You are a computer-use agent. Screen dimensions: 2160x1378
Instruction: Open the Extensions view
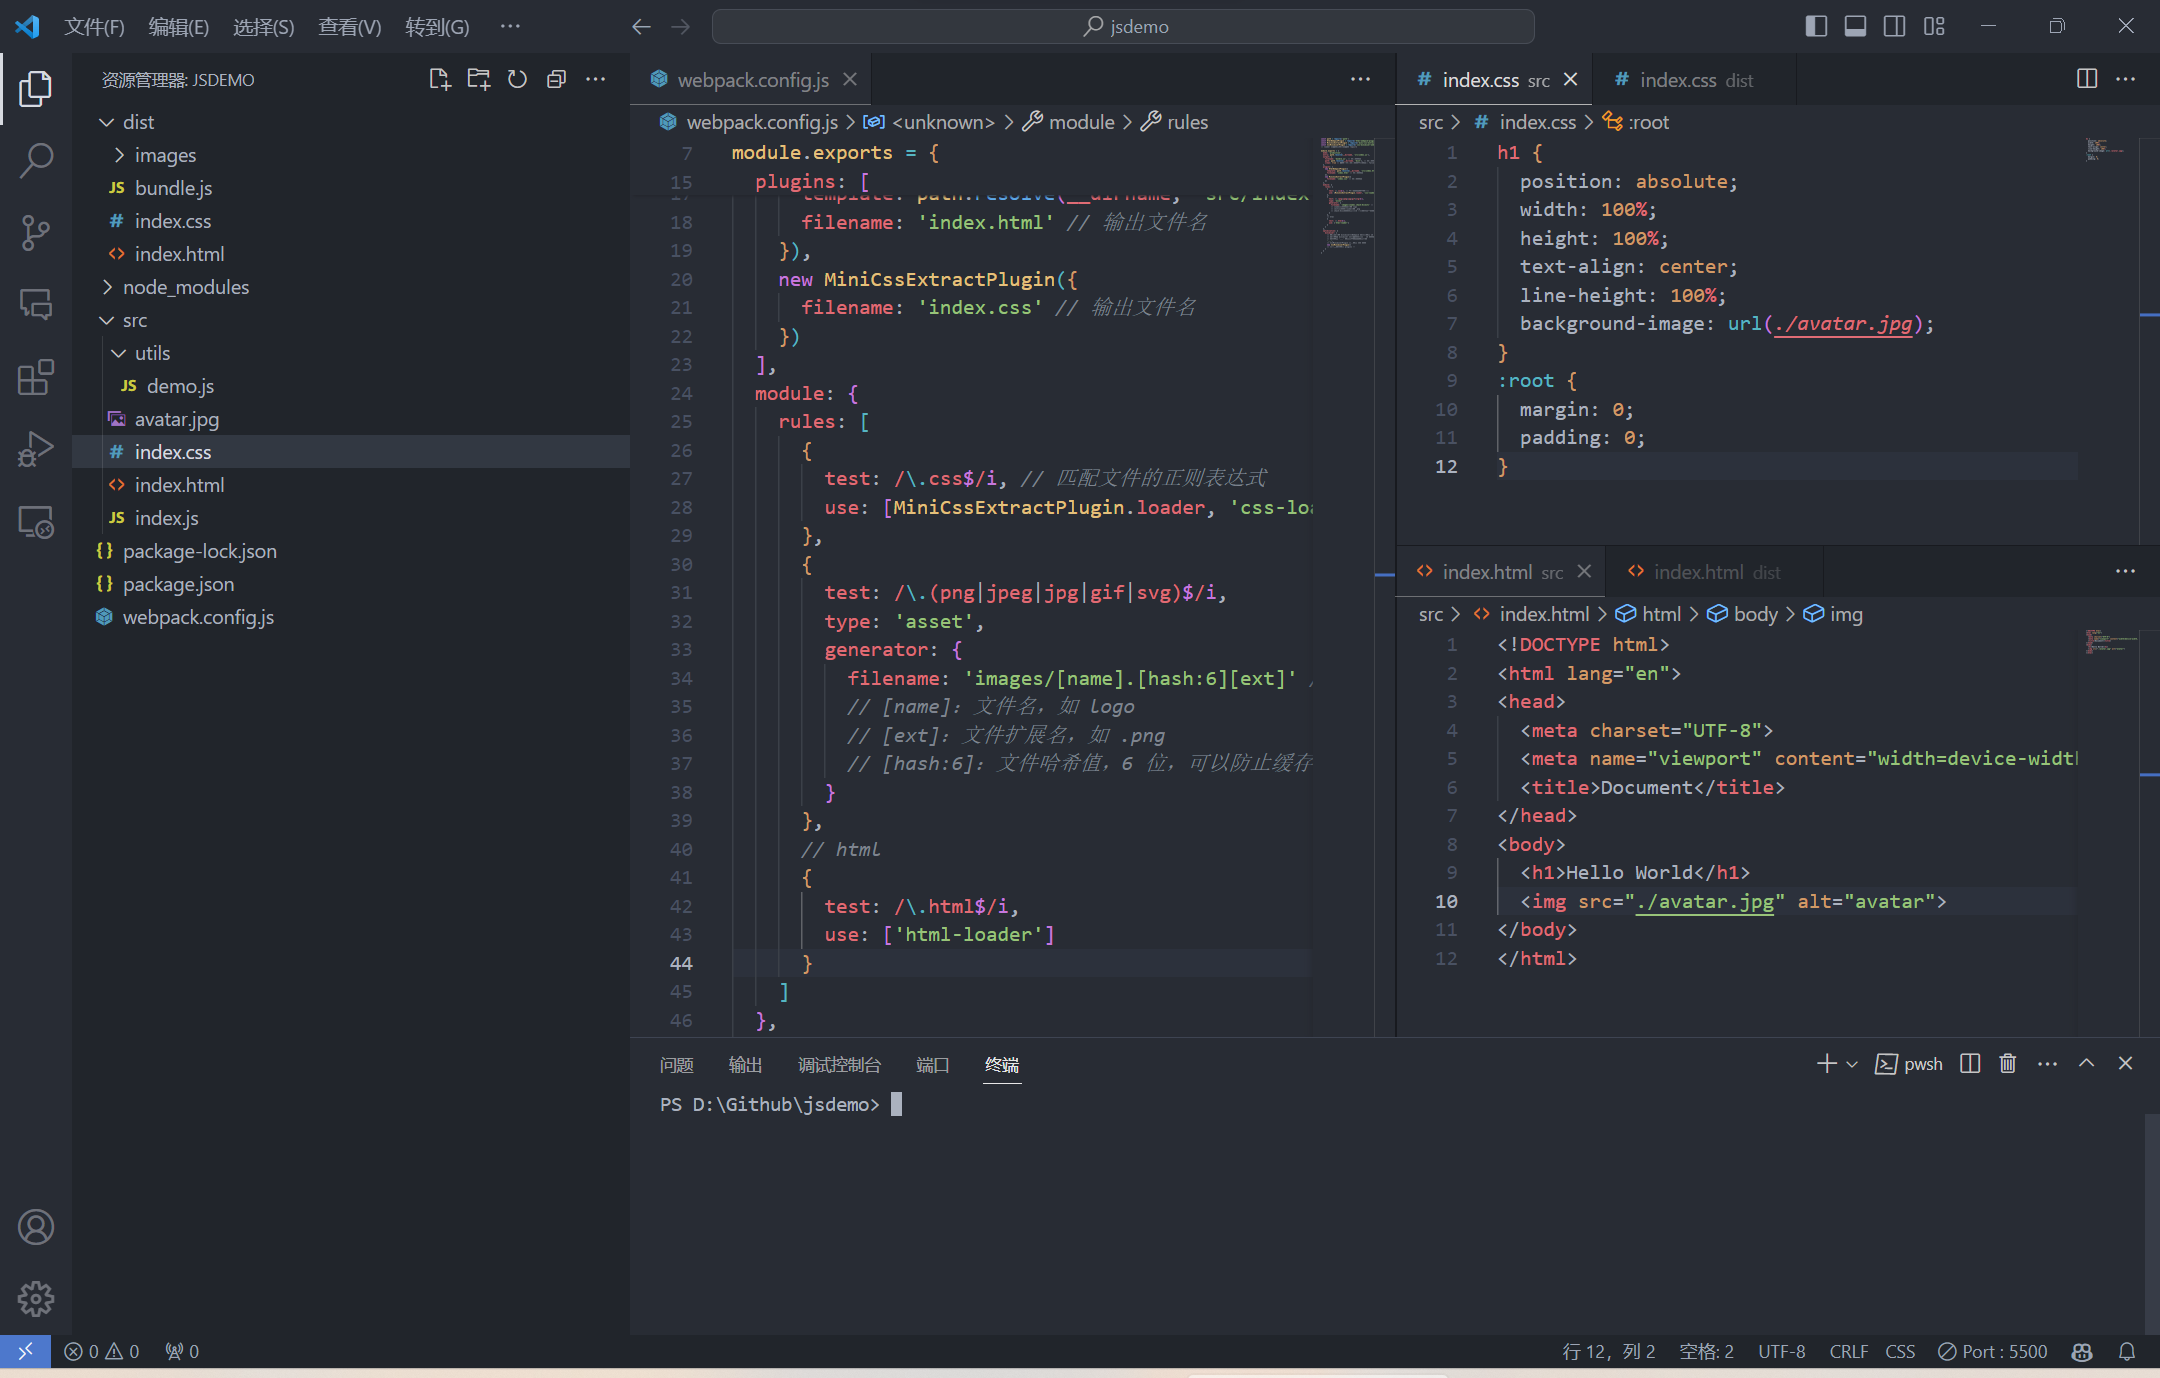36,378
